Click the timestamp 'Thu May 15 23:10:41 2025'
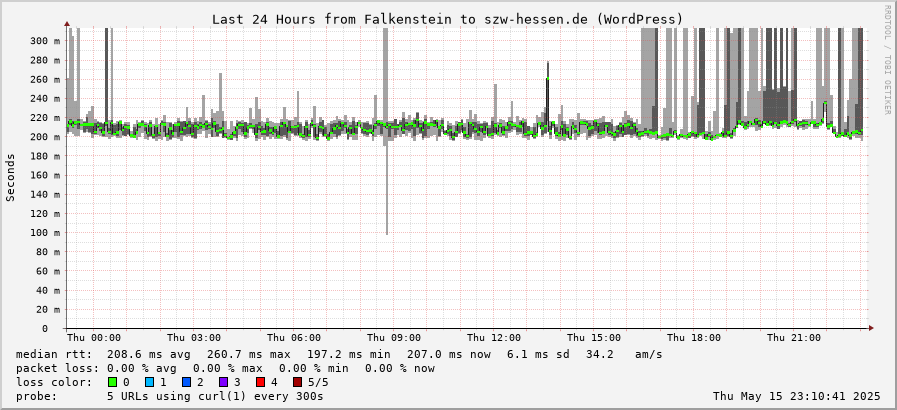The height and width of the screenshot is (410, 897). coord(797,396)
